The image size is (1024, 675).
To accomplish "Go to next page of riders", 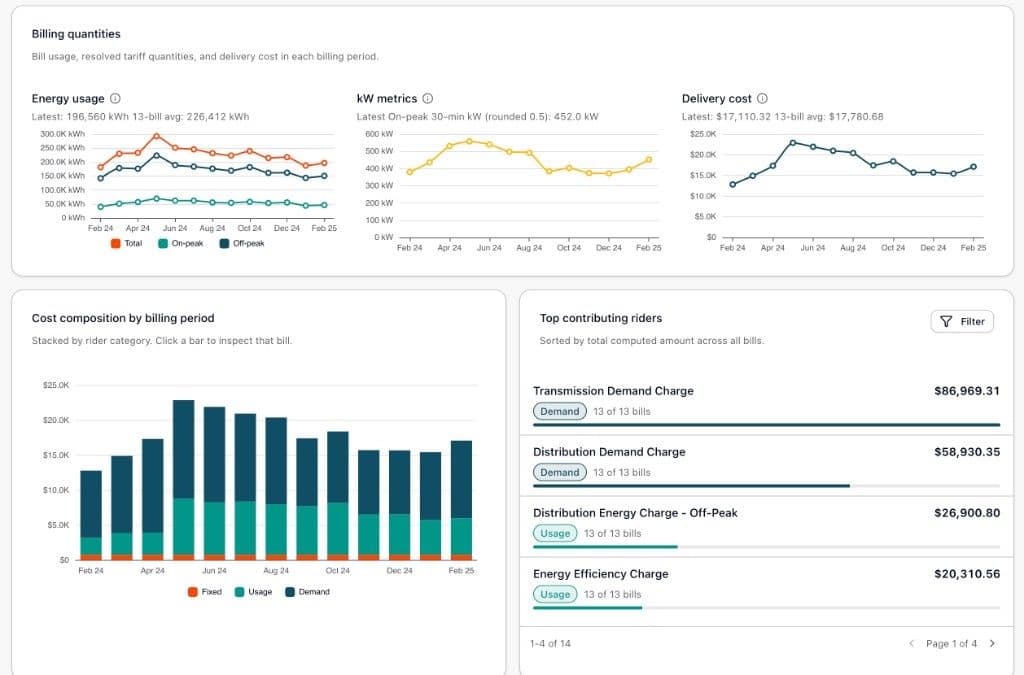I will [992, 643].
